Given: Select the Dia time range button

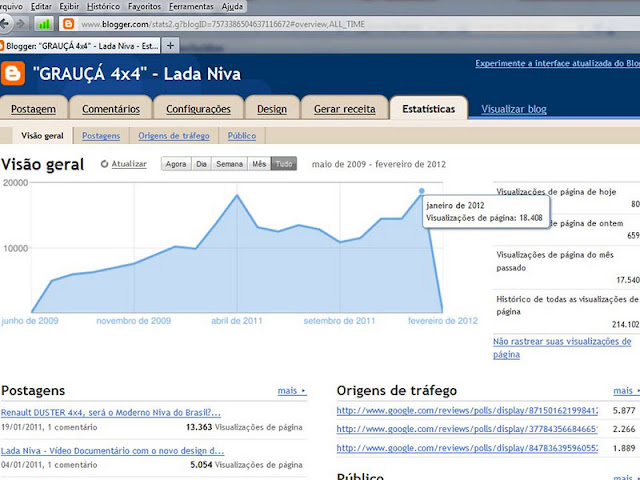Looking at the screenshot, I should [201, 164].
